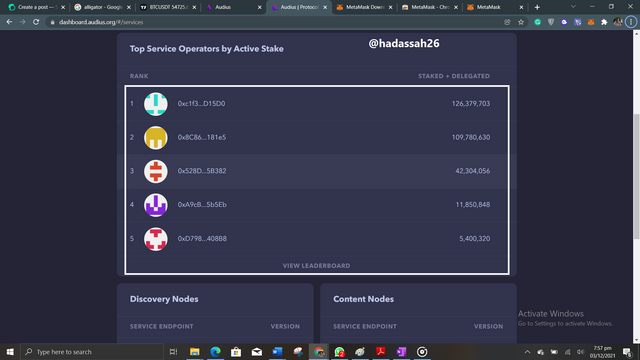Screen dimensions: 640x360
Task: Open operator 0xA9cB...5b5Eb
Action: coord(202,205)
